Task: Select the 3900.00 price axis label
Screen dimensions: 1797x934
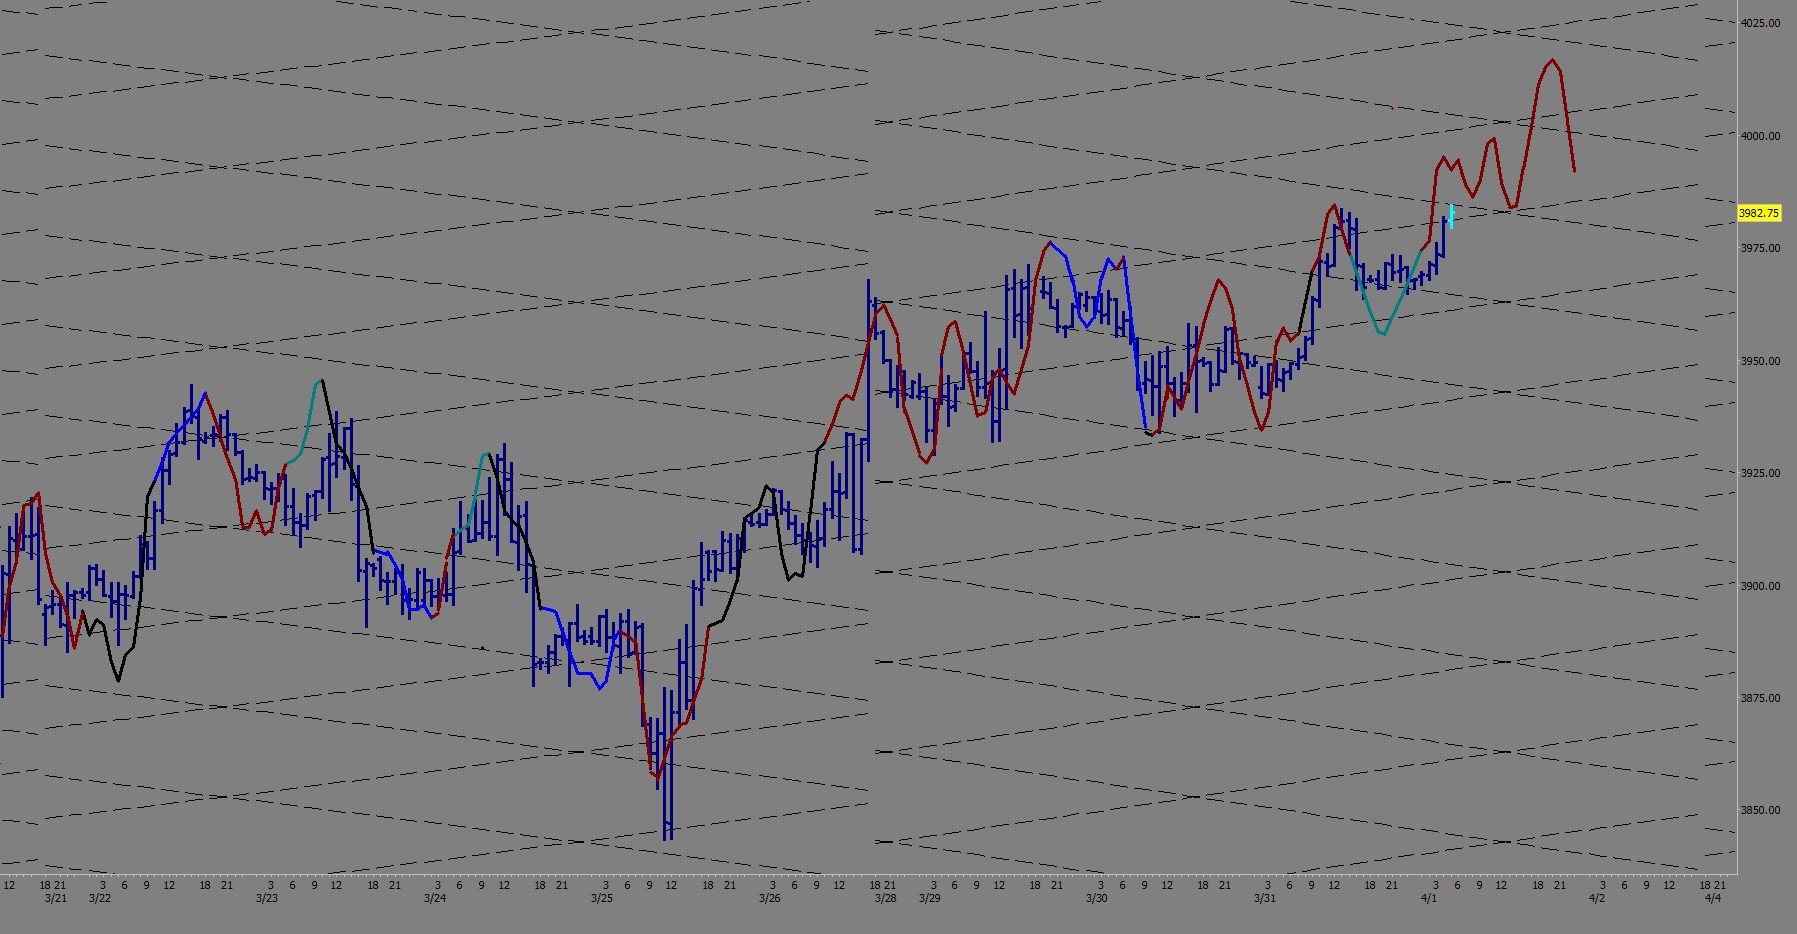Action: (x=1760, y=586)
